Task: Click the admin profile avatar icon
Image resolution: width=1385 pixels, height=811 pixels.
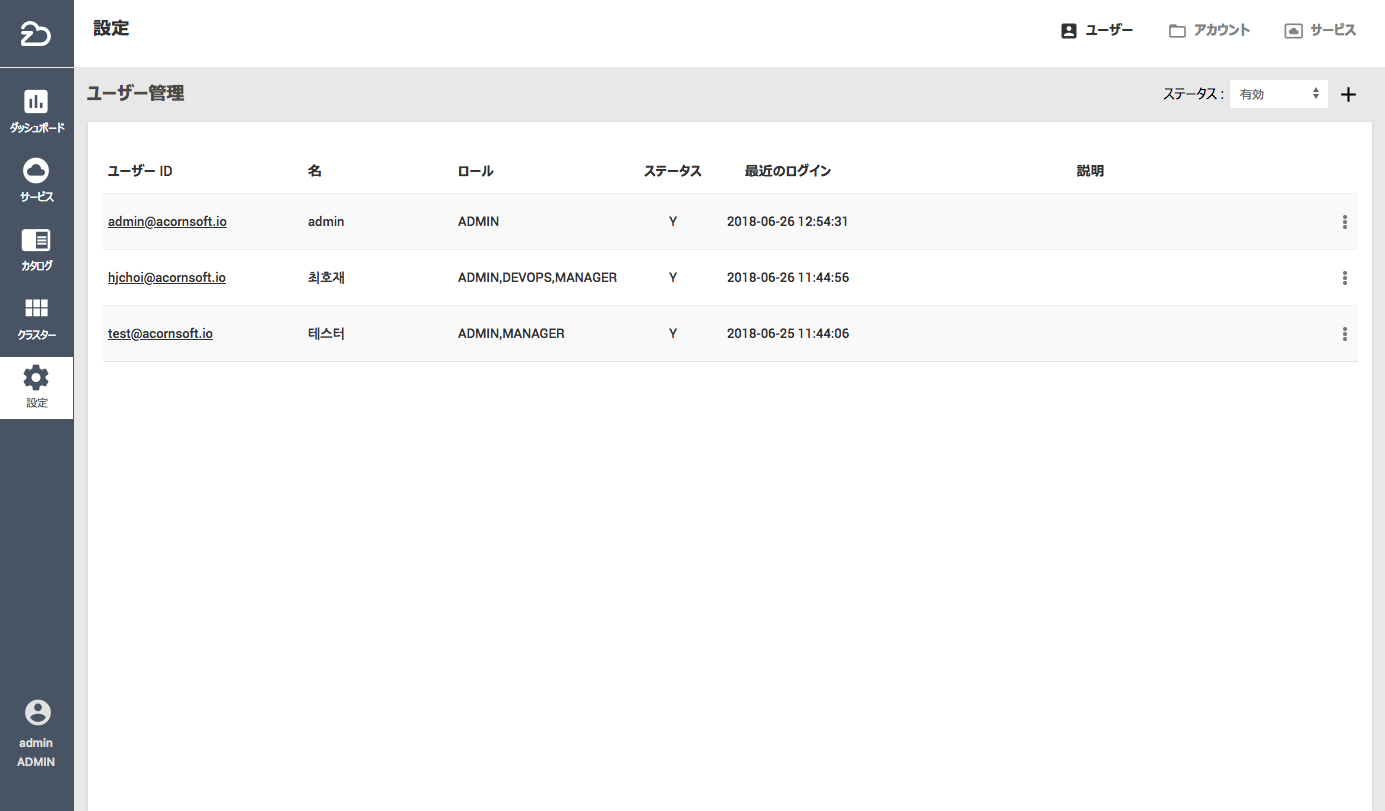Action: point(37,712)
